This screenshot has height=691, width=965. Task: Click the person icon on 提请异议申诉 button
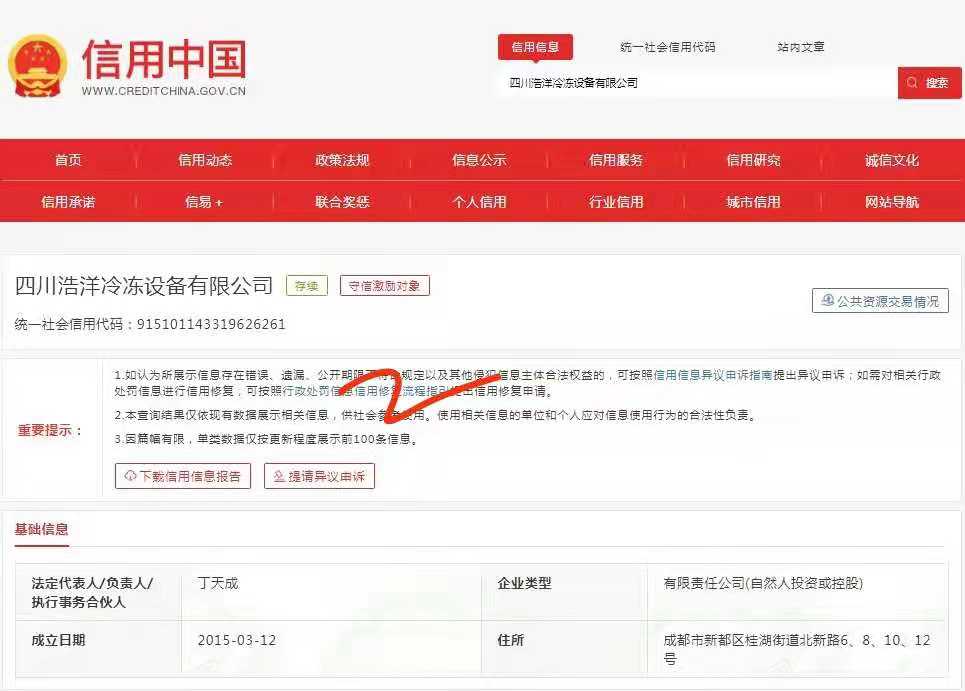pyautogui.click(x=279, y=476)
